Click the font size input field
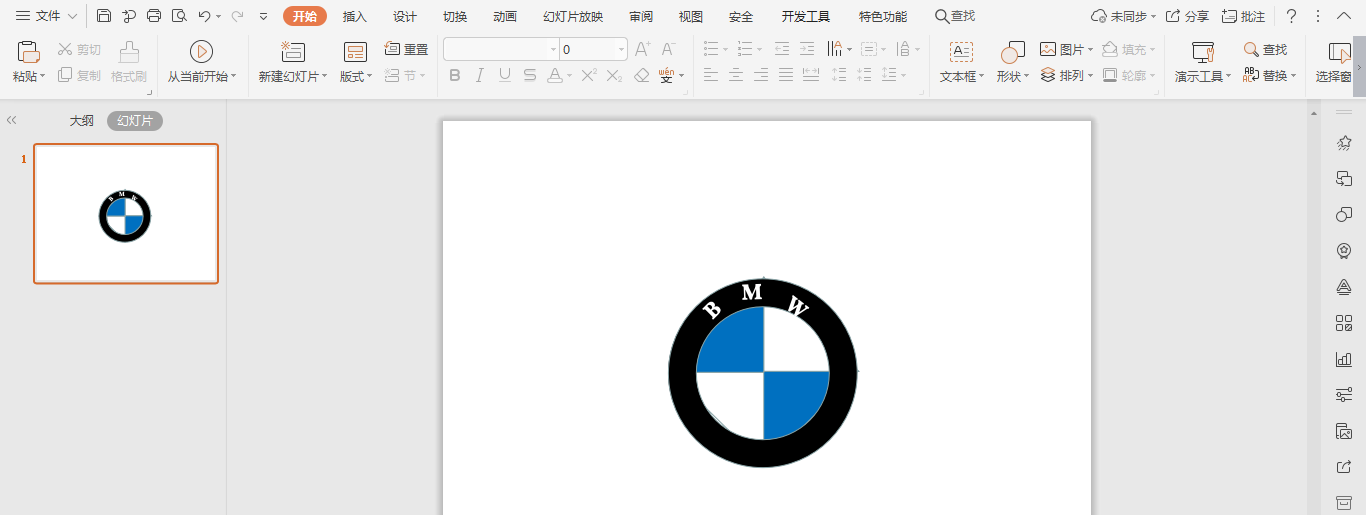The height and width of the screenshot is (515, 1366). pos(587,49)
